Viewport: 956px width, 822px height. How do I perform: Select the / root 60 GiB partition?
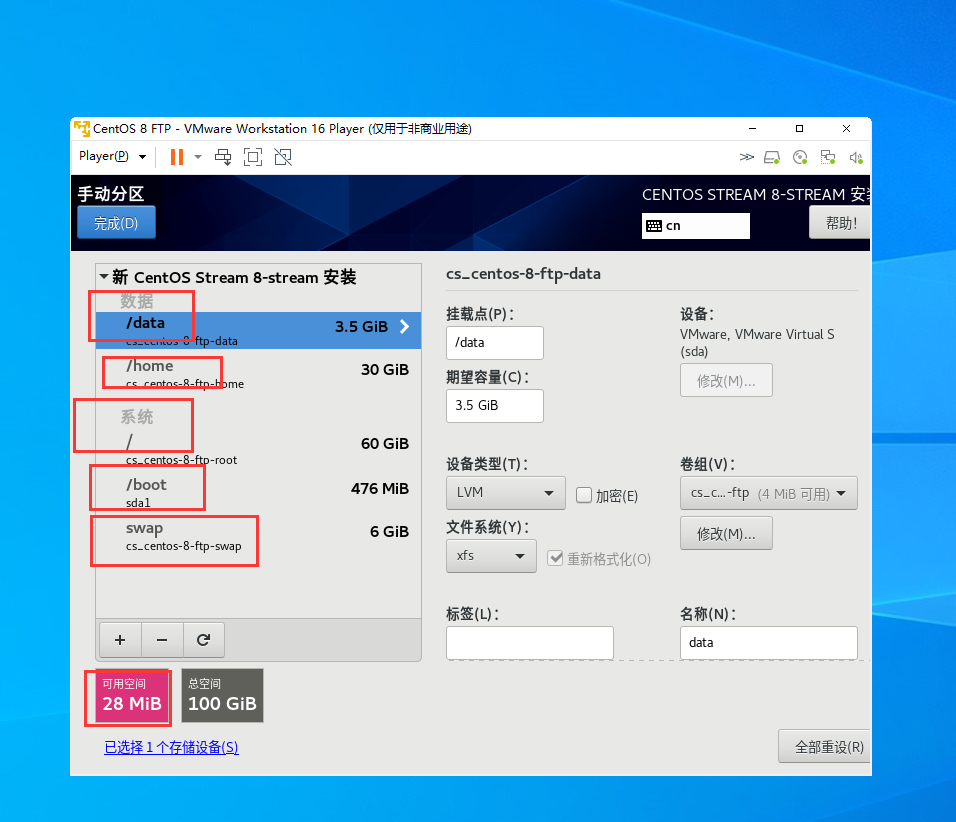pos(259,449)
